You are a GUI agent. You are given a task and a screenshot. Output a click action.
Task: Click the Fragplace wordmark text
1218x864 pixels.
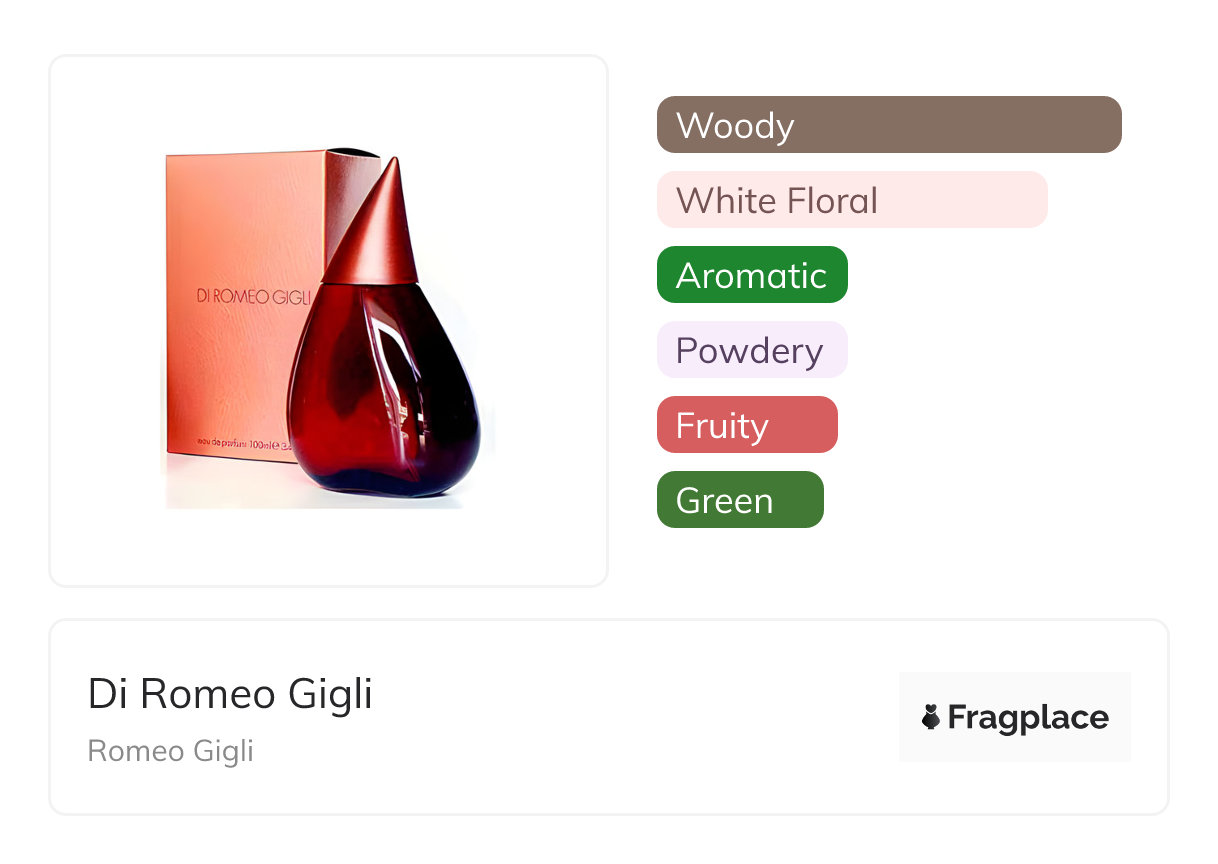[x=1028, y=717]
